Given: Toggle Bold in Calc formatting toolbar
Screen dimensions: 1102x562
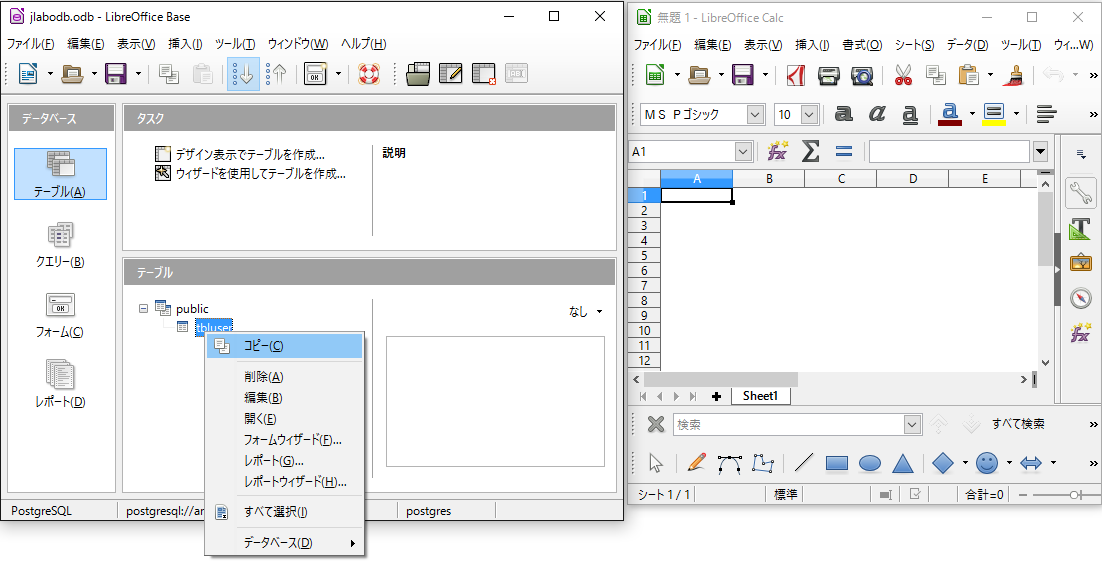Looking at the screenshot, I should [843, 113].
